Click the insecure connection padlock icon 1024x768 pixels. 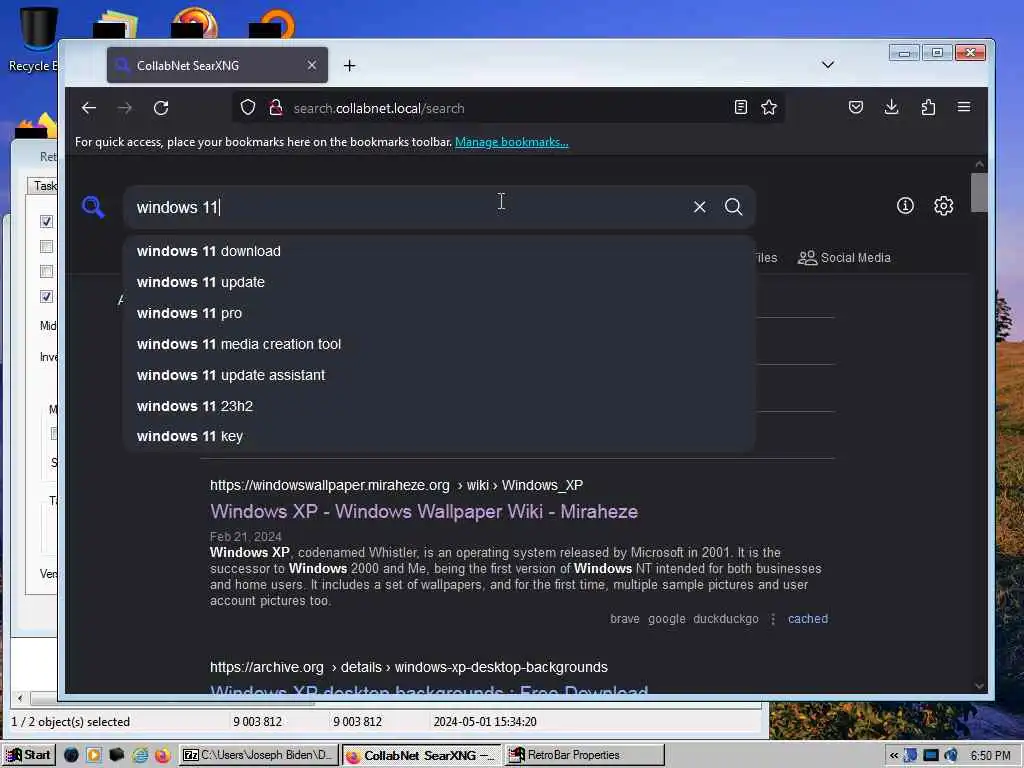276,107
